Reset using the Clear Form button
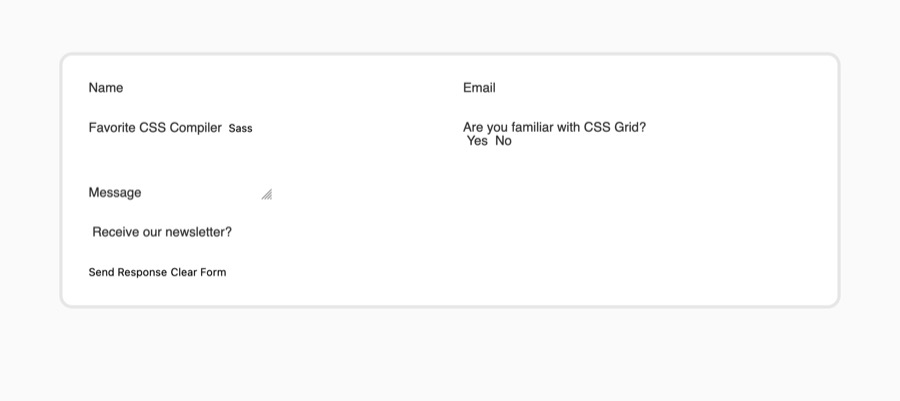This screenshot has width=900, height=401. [198, 272]
